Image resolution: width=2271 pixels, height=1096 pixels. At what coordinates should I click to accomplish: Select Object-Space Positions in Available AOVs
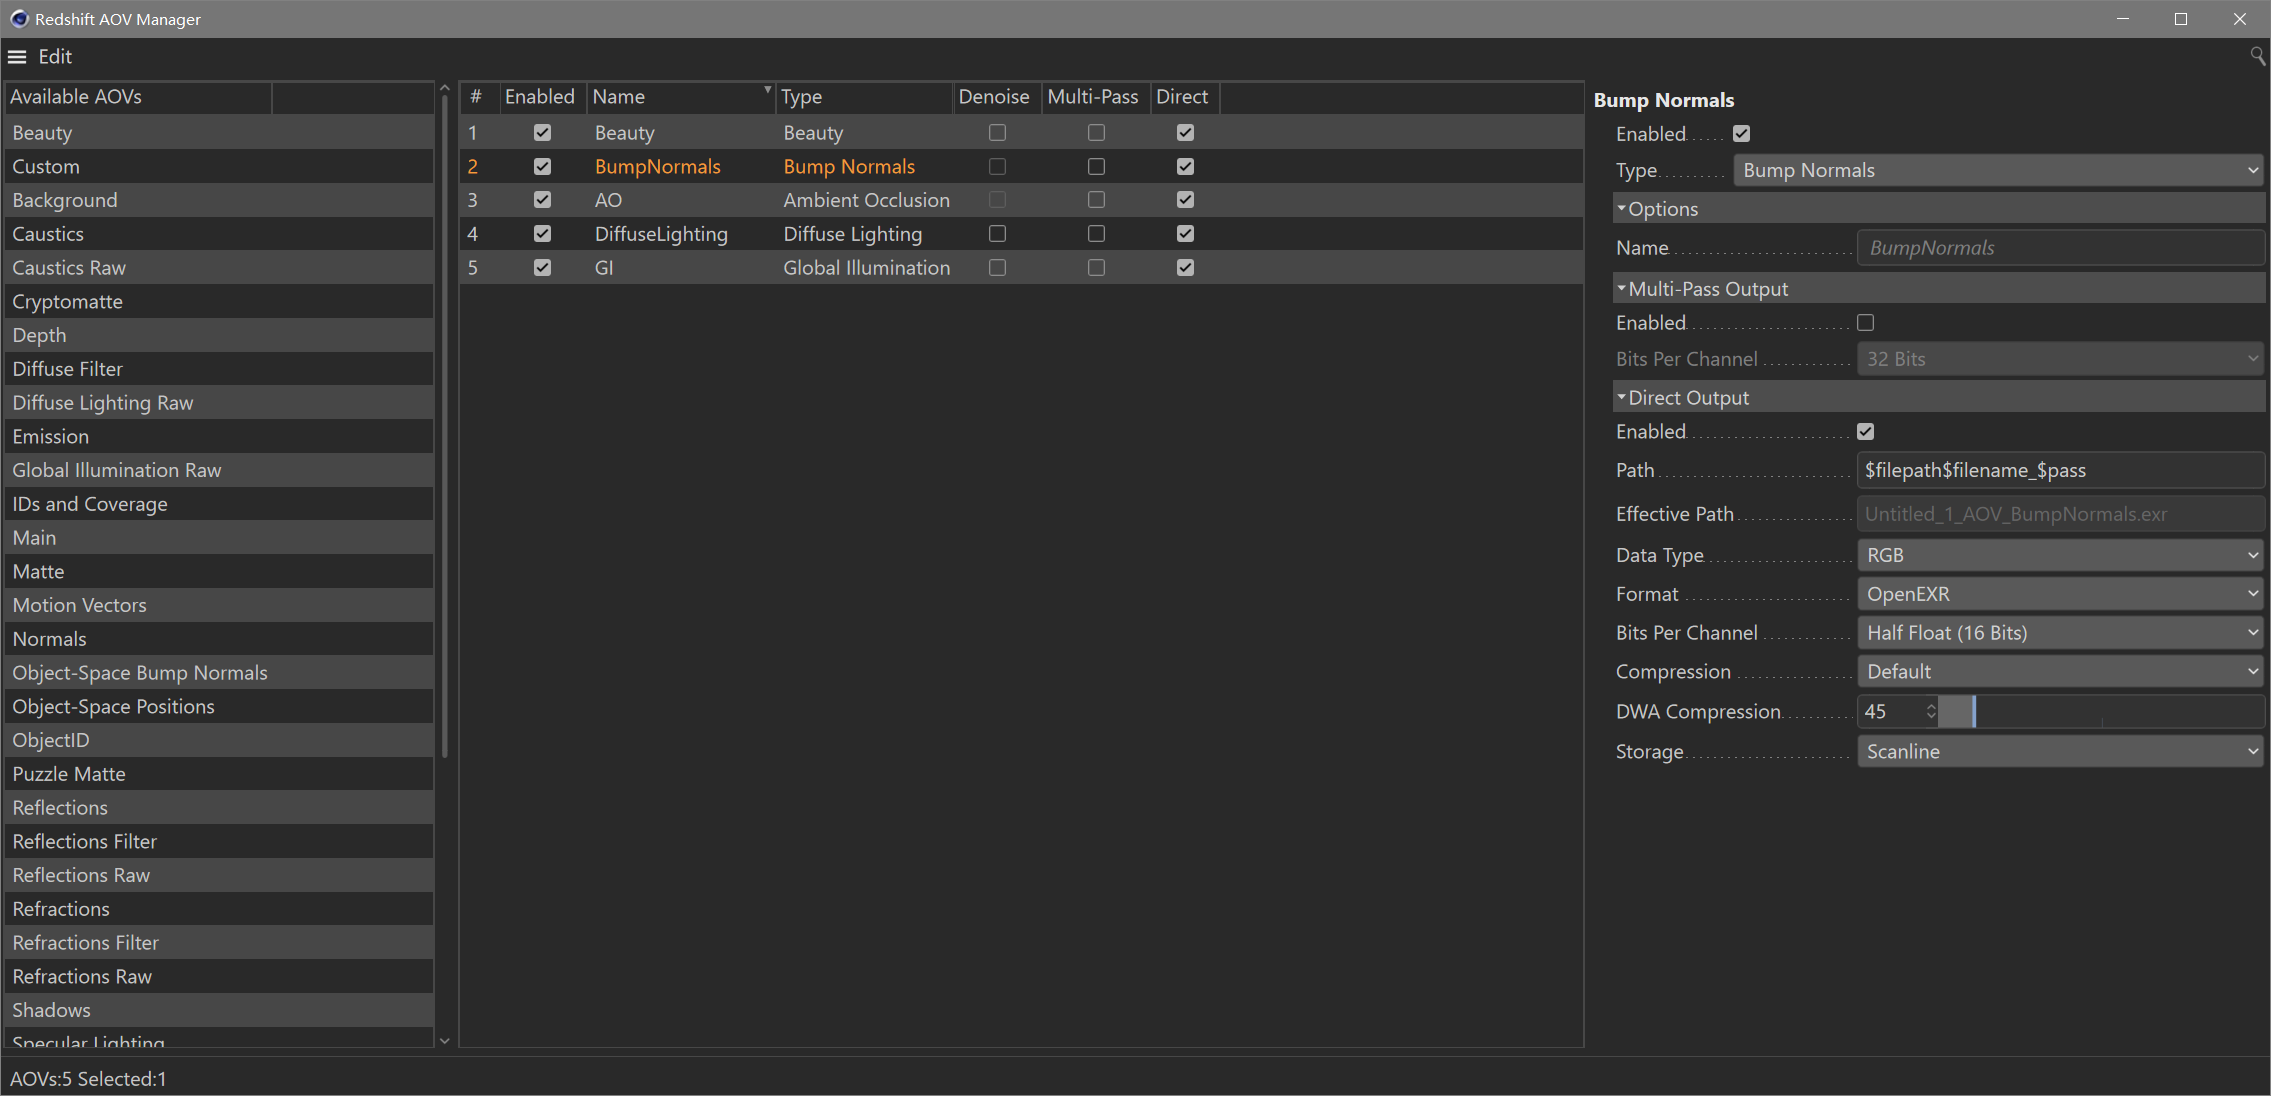pos(219,707)
